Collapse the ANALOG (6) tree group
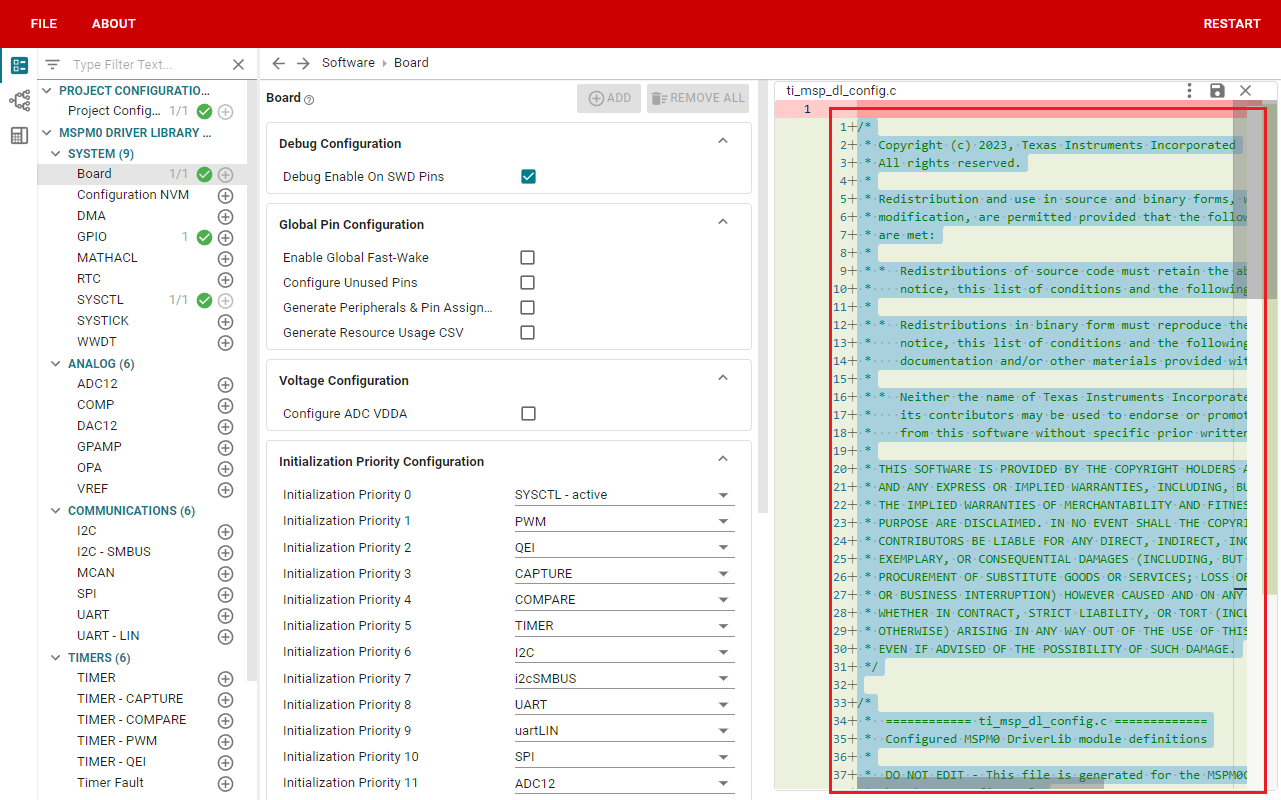The width and height of the screenshot is (1281, 800). coord(57,364)
